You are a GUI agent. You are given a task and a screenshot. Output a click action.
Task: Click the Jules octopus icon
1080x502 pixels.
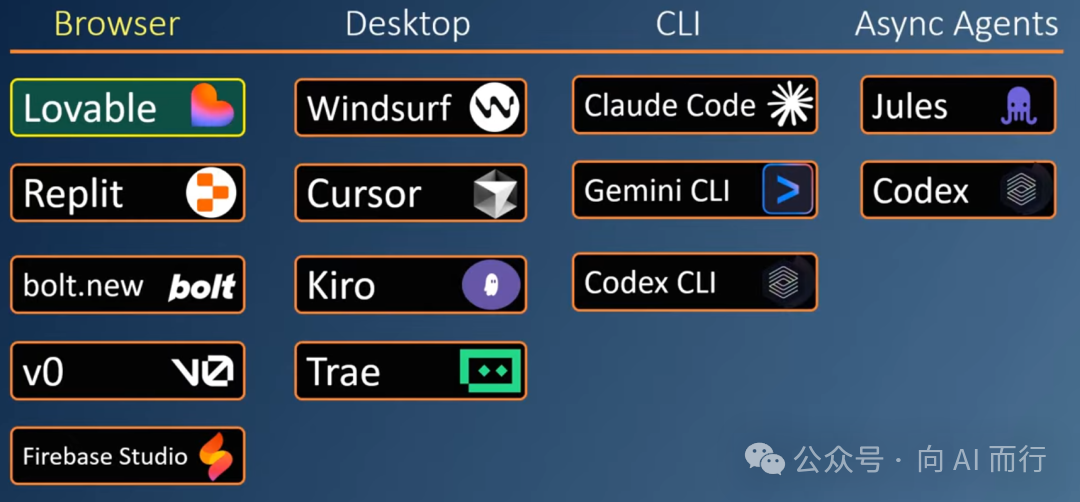click(x=1019, y=108)
